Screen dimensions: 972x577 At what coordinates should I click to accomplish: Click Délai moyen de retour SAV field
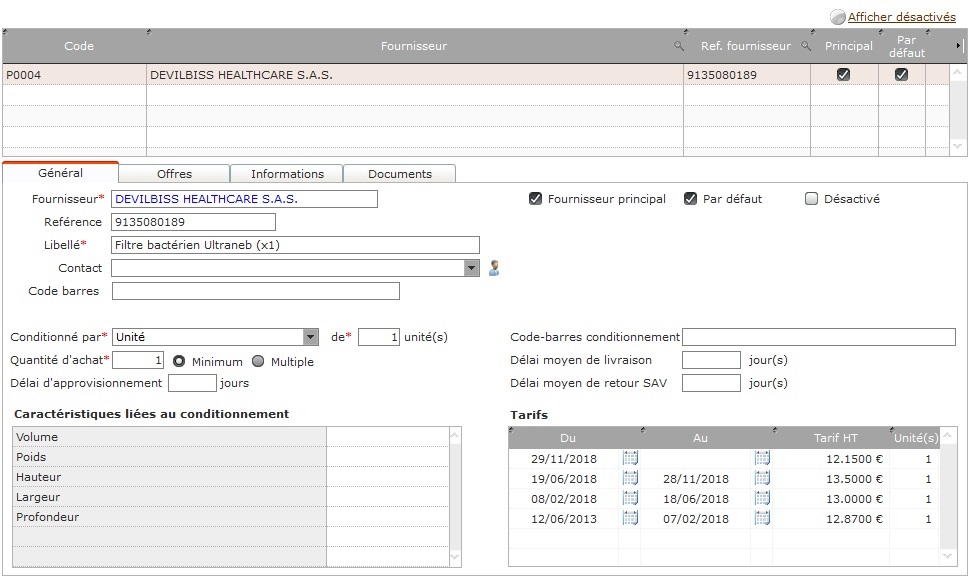[x=711, y=383]
